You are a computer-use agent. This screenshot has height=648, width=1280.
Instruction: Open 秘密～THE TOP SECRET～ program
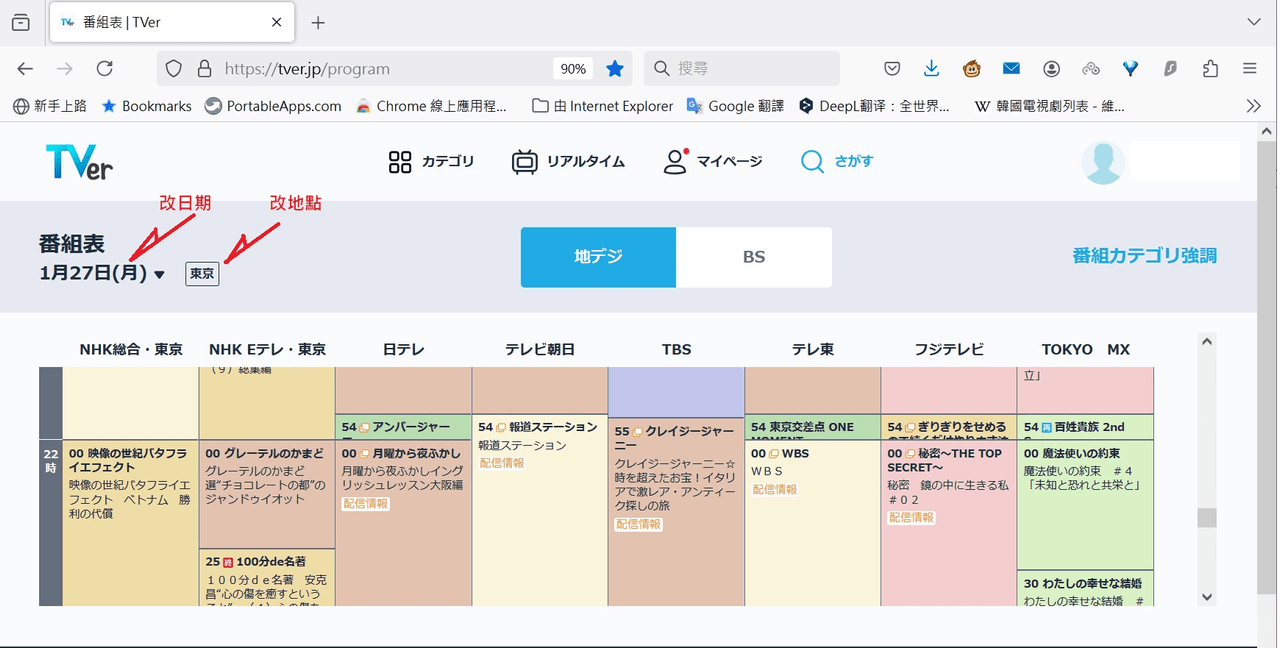pos(948,523)
